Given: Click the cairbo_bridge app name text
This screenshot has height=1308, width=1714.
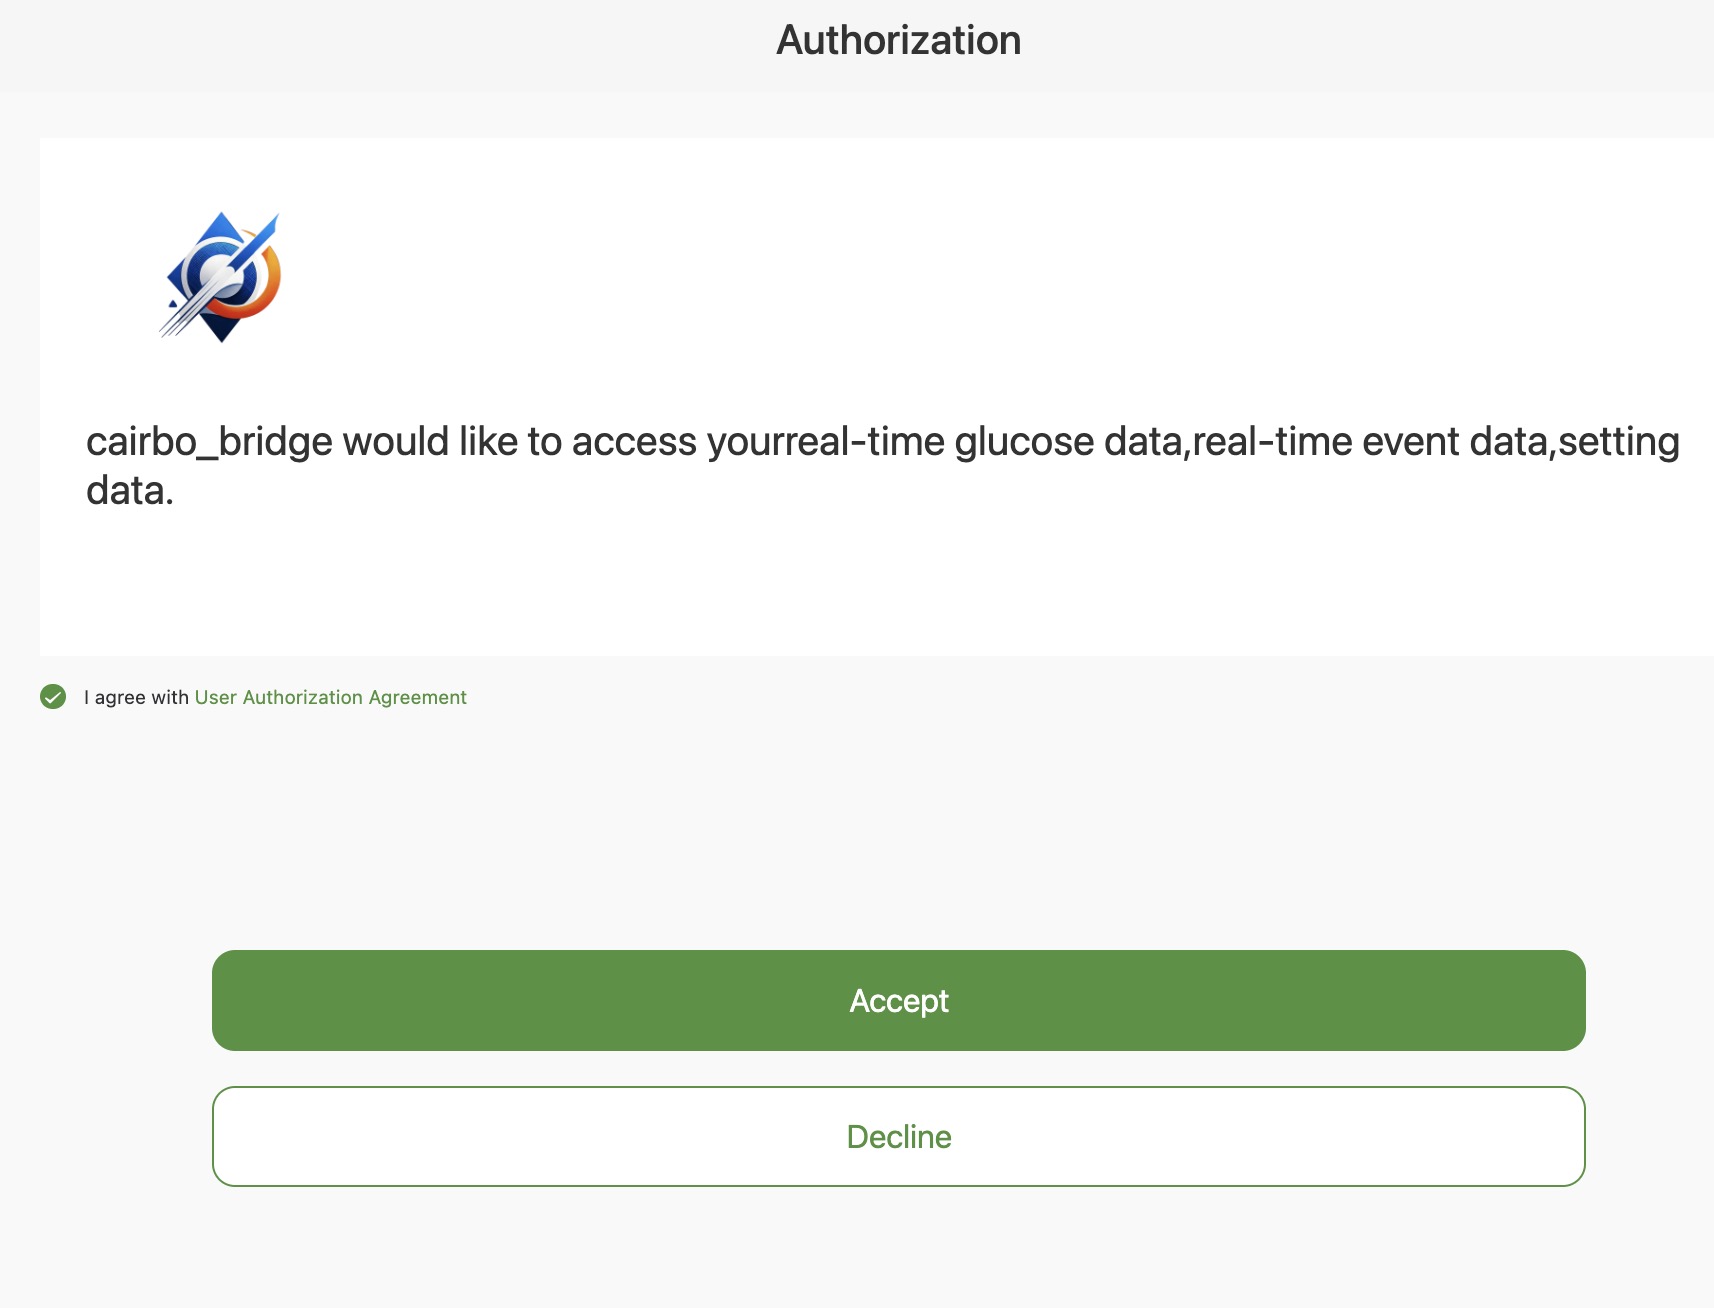Looking at the screenshot, I should point(209,441).
